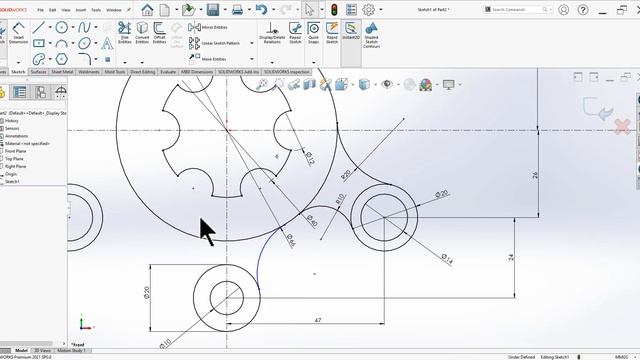Expand the Circle tool dropdown arrow
The image size is (640, 360).
tap(73, 27)
